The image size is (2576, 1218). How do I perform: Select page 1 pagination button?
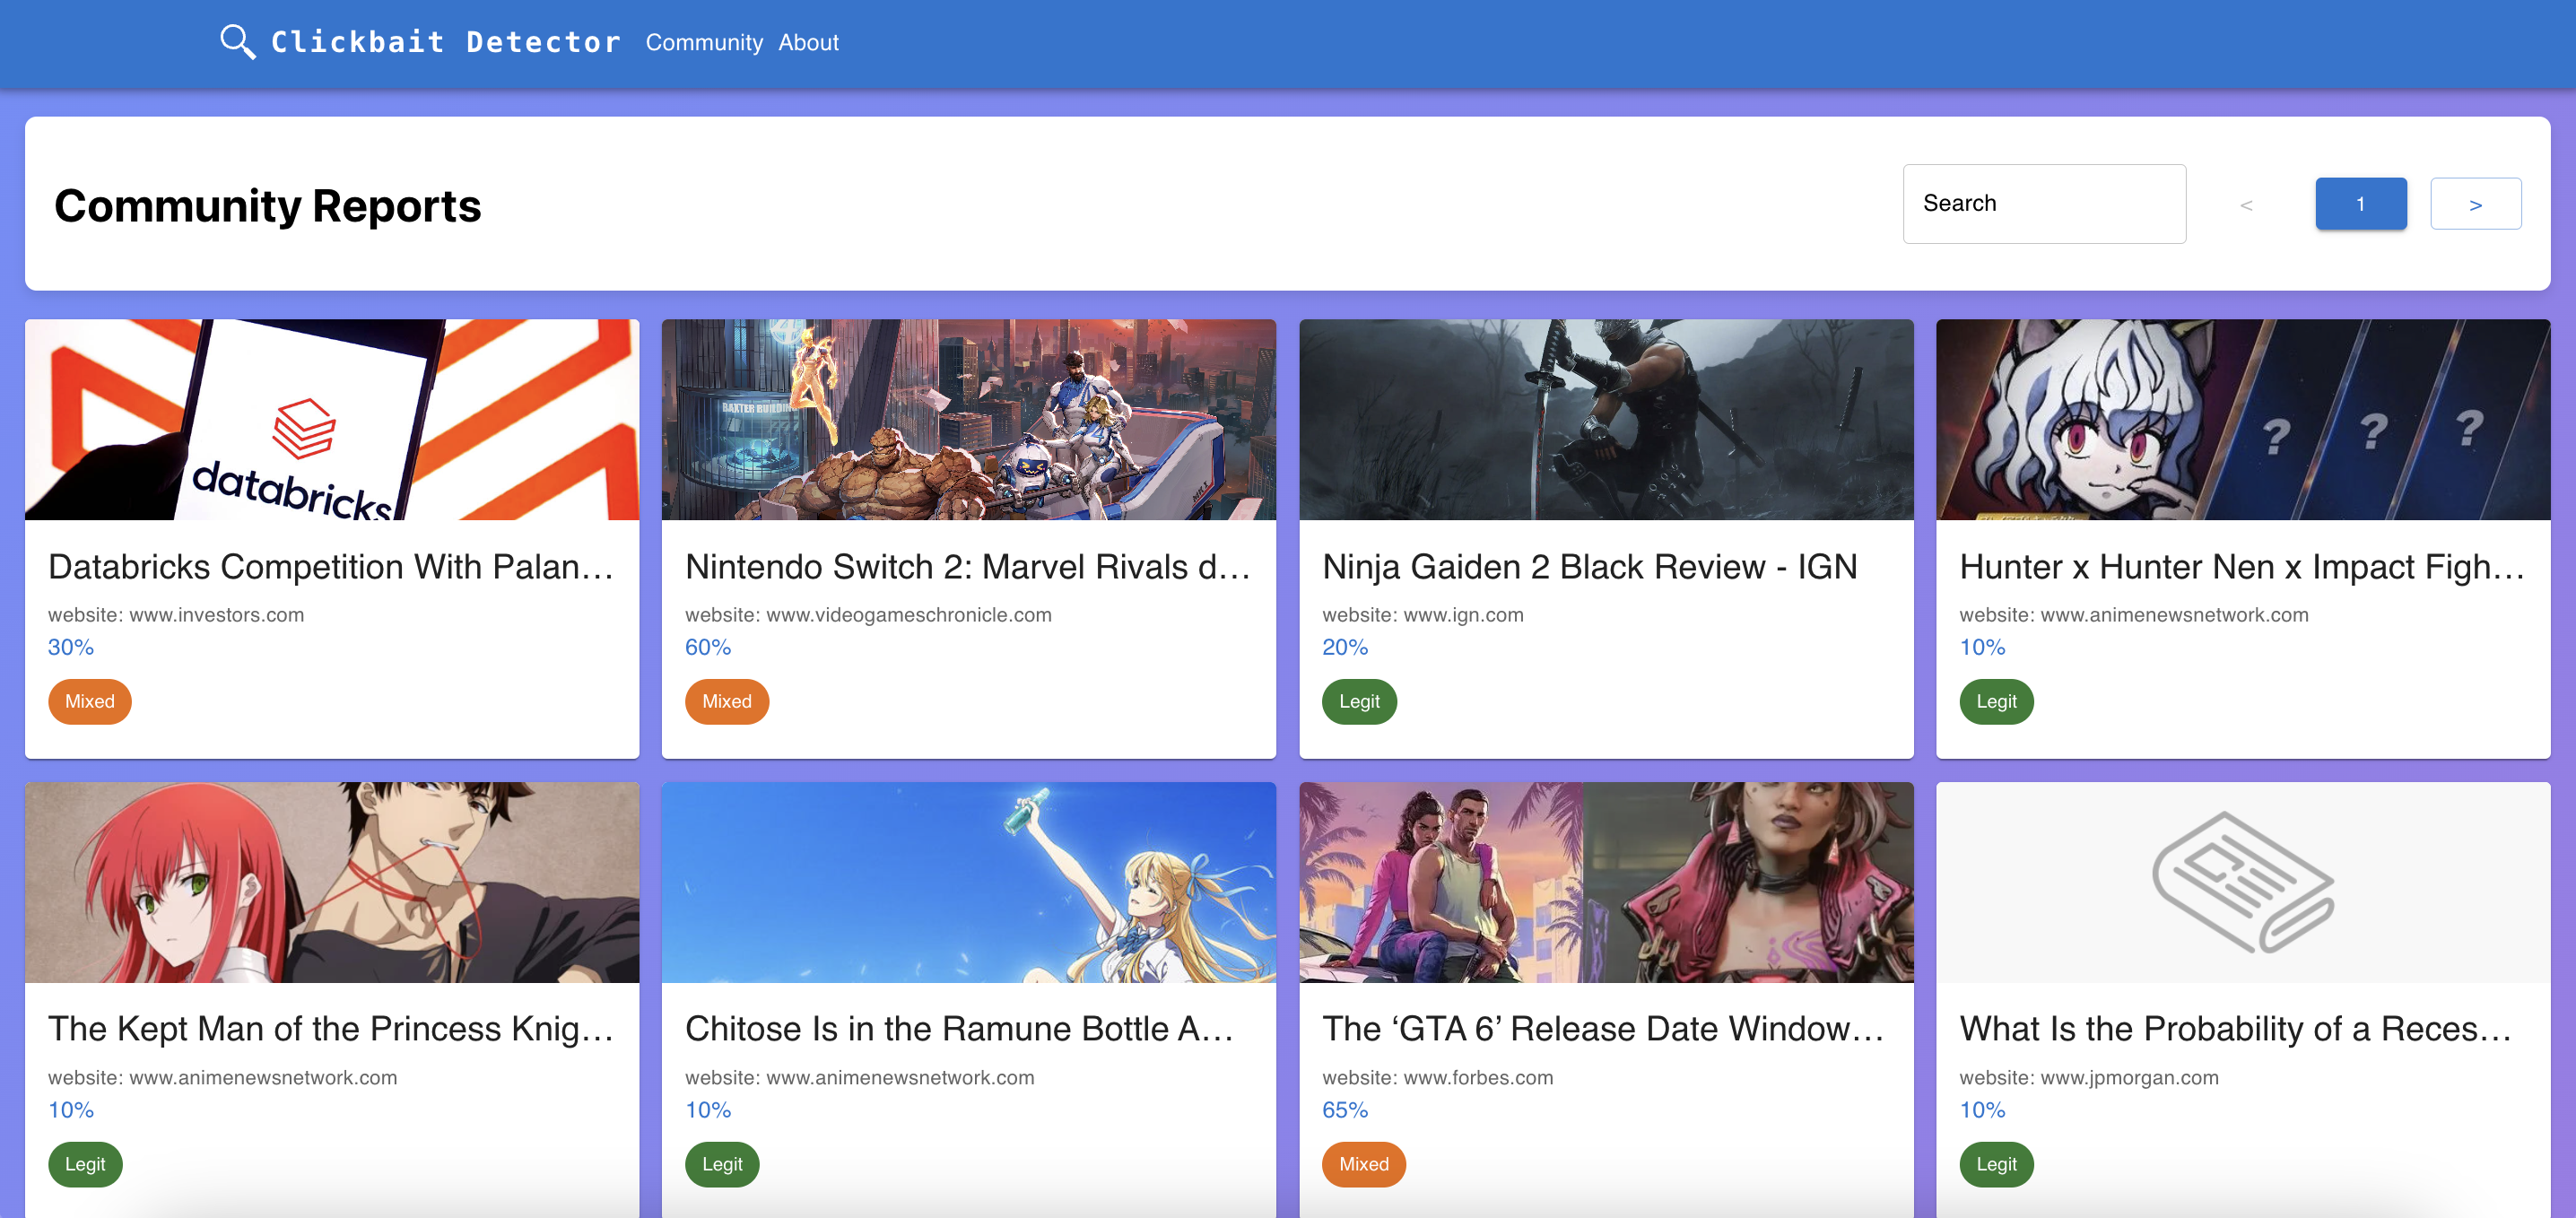tap(2360, 204)
